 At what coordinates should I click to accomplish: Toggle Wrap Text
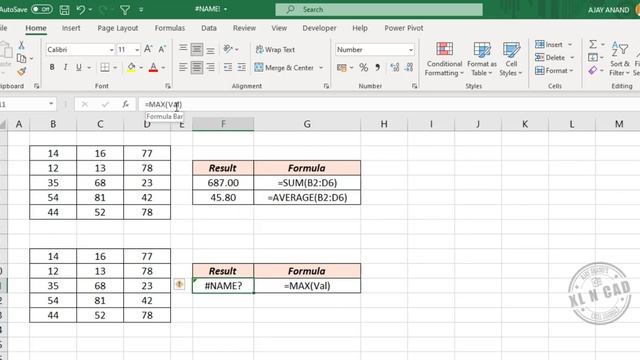275,49
